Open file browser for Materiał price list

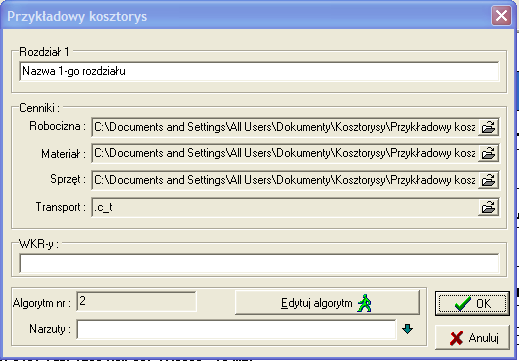coord(488,153)
